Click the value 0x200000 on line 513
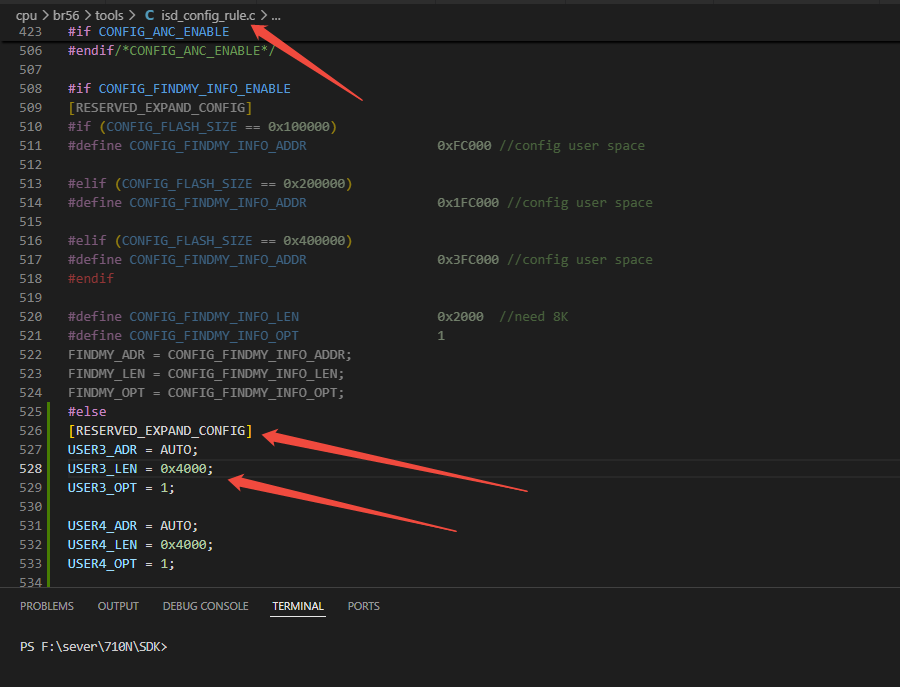The height and width of the screenshot is (687, 900). [x=314, y=183]
